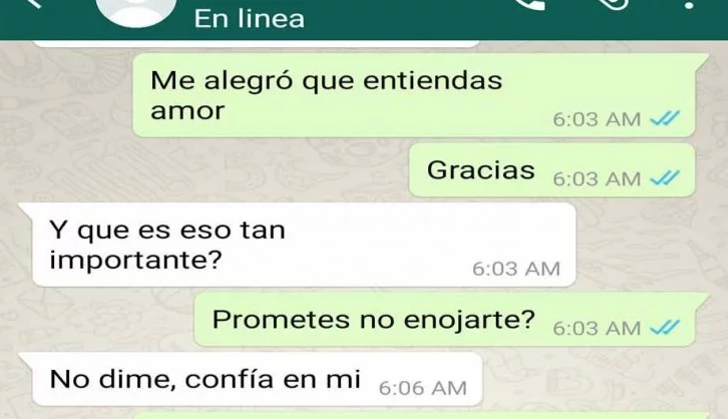728x419 pixels.
Task: Open the three-dot overflow menu
Action: point(690,5)
